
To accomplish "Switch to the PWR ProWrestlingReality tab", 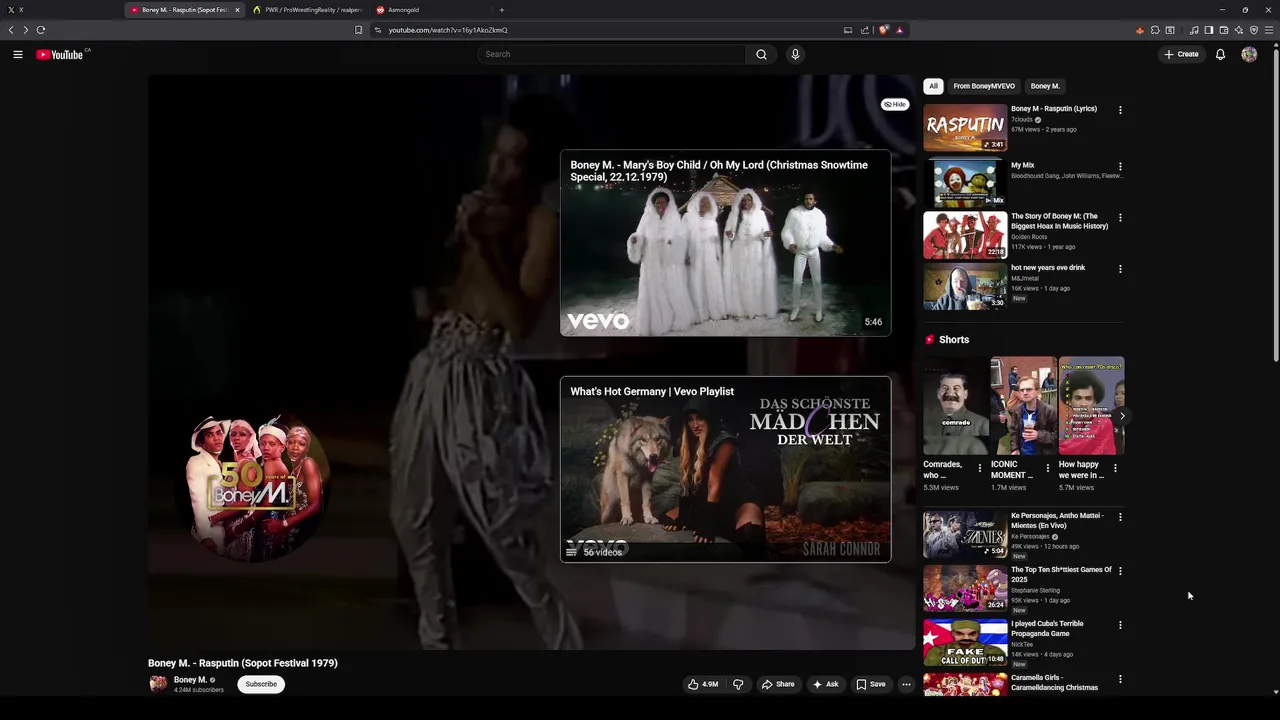I will (x=308, y=10).
